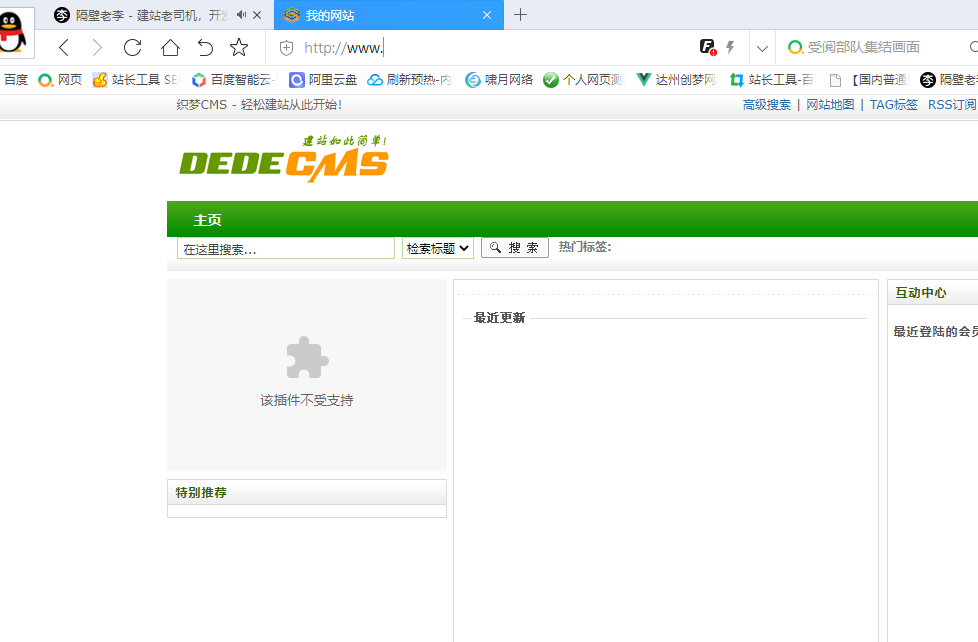Click the QQ penguin avatar
This screenshot has width=978, height=642.
13,32
